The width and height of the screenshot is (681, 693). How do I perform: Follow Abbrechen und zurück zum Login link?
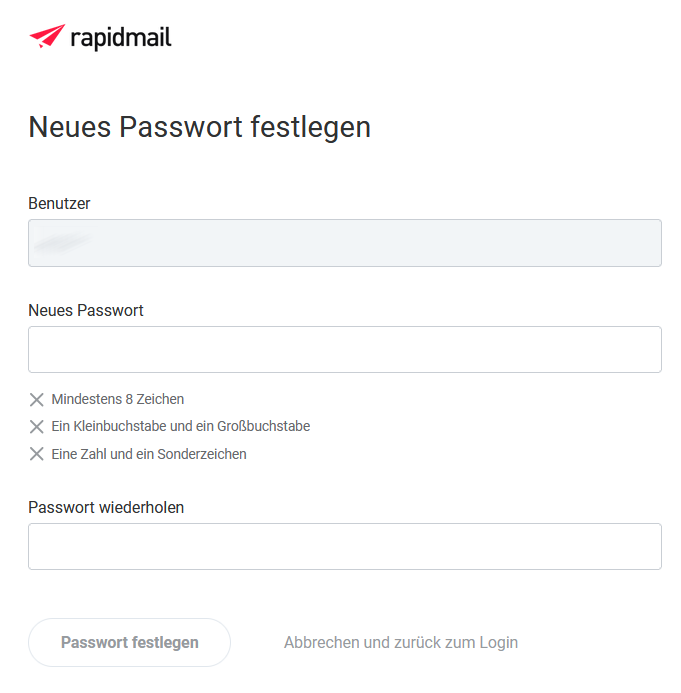[401, 643]
